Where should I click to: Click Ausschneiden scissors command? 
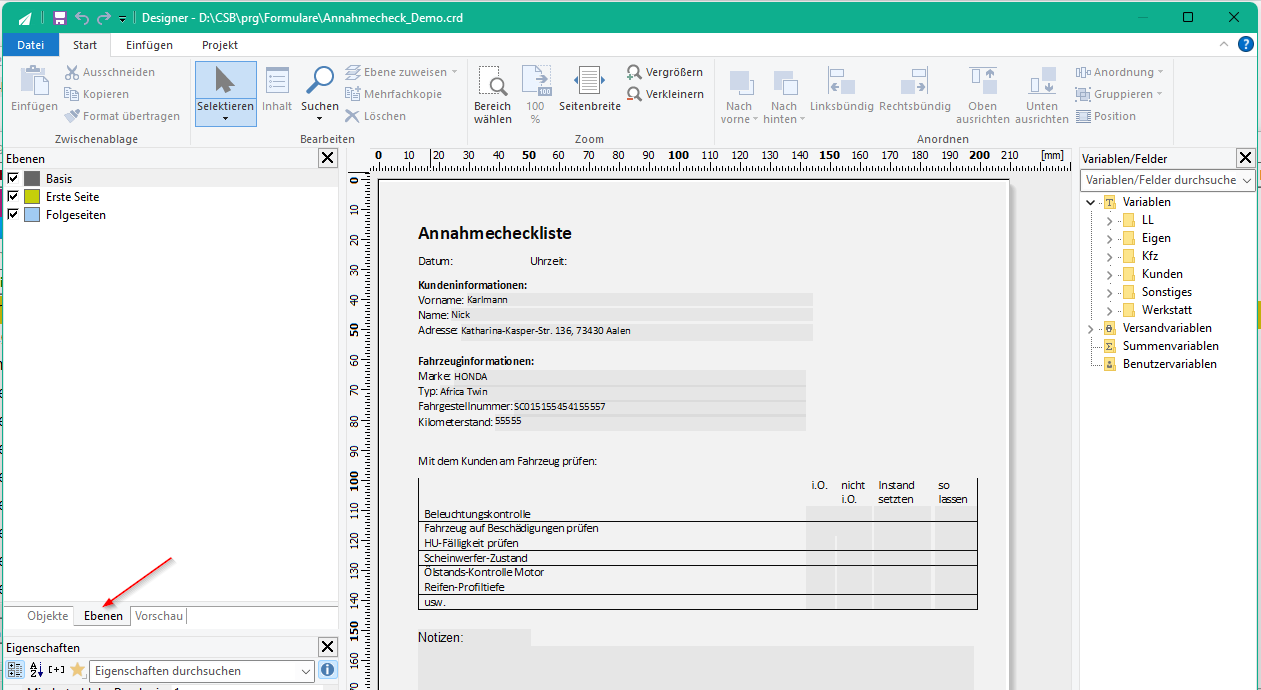[110, 72]
